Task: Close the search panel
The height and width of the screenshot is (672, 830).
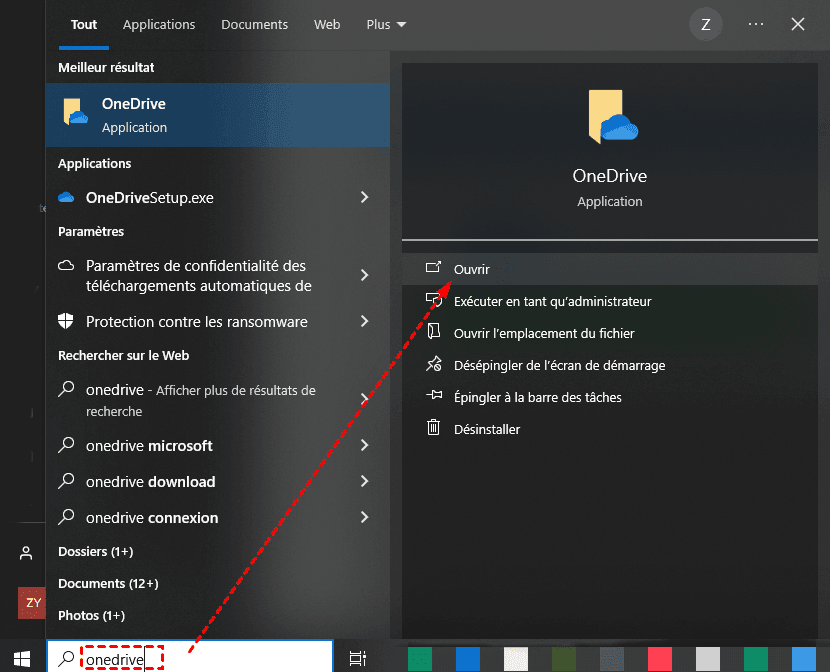Action: pyautogui.click(x=798, y=24)
